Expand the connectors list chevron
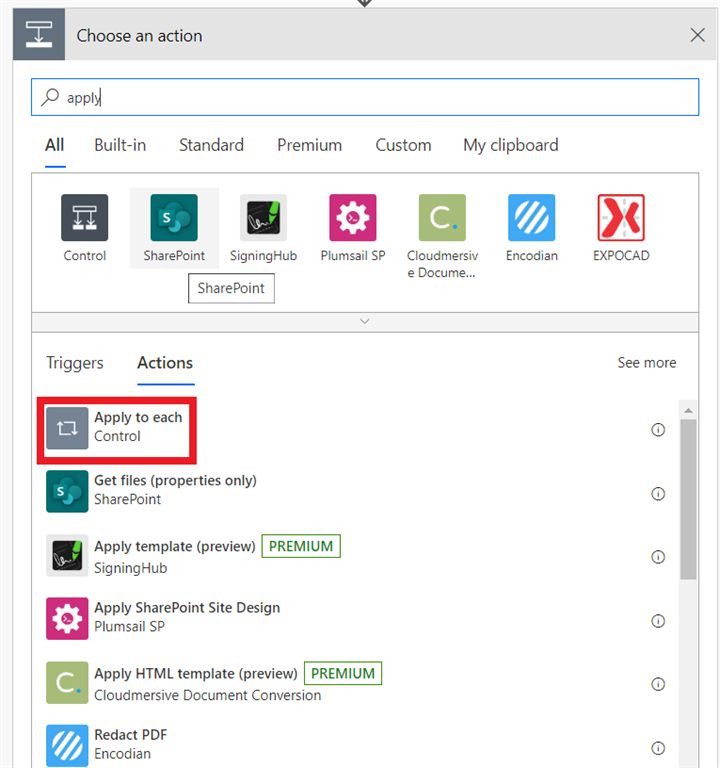Viewport: 720px width, 768px height. (364, 321)
